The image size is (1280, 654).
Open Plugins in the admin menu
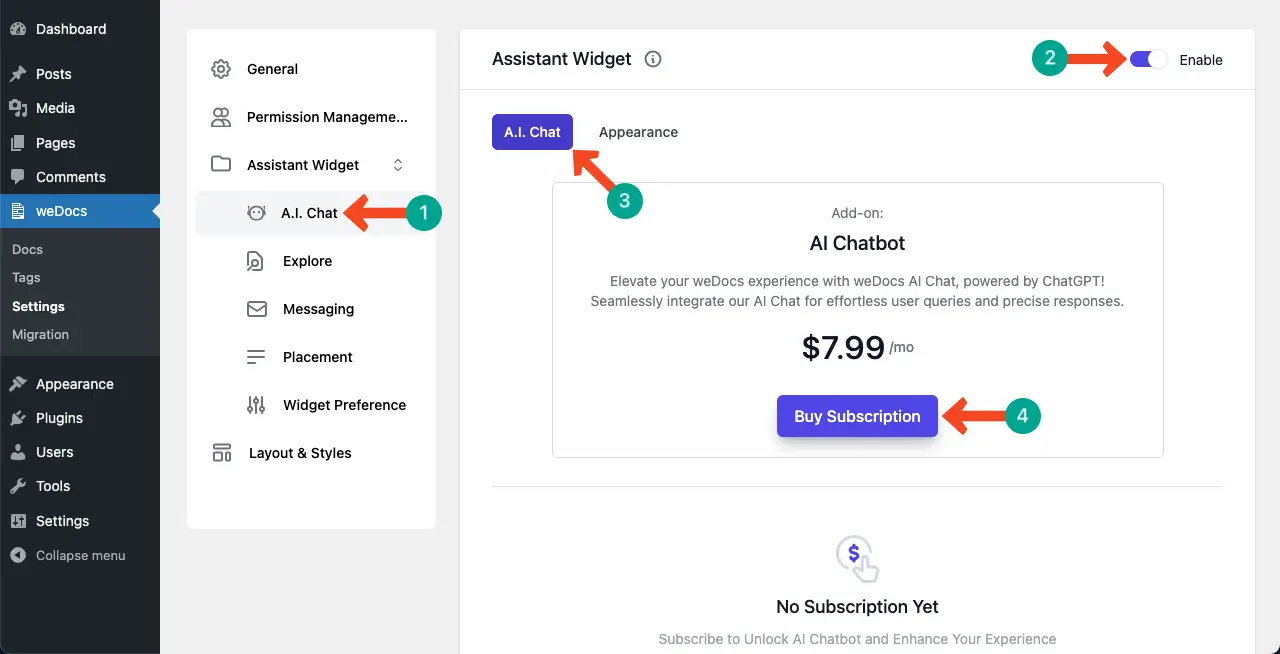pyautogui.click(x=59, y=418)
